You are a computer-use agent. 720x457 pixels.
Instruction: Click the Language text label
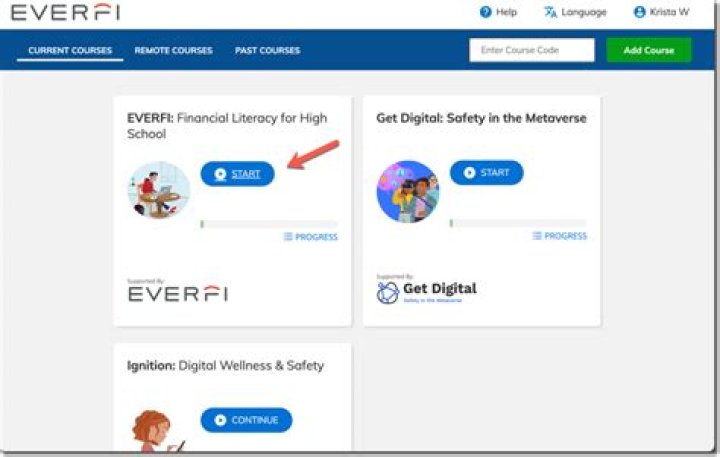[584, 12]
